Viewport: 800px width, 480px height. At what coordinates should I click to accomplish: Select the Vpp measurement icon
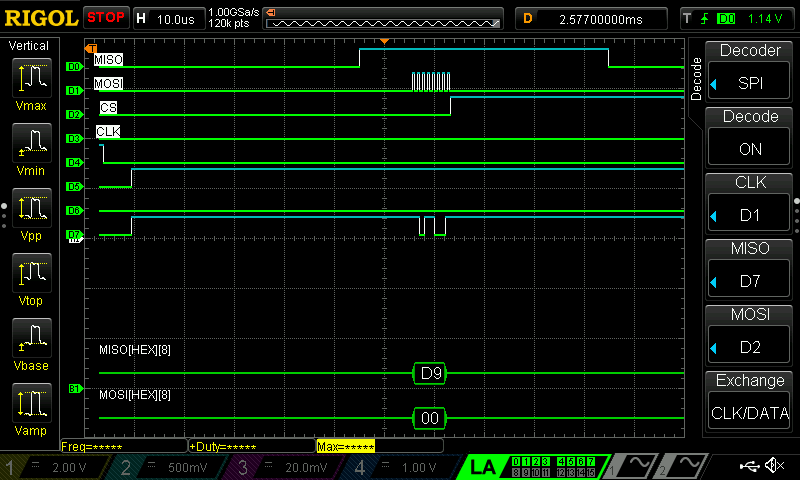32,208
